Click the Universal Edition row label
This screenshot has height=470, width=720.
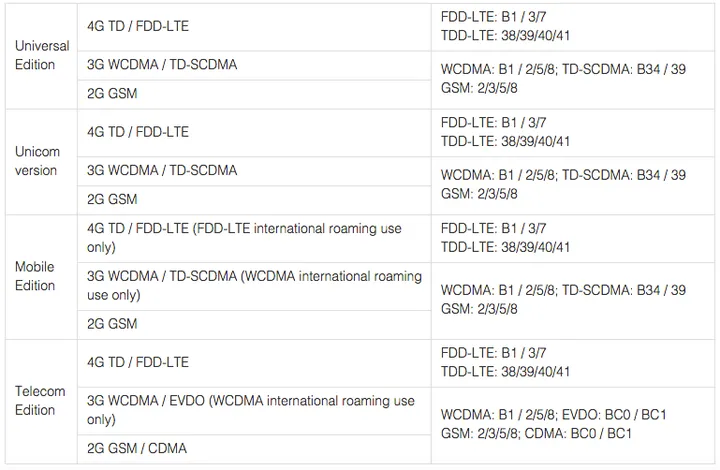tap(42, 55)
